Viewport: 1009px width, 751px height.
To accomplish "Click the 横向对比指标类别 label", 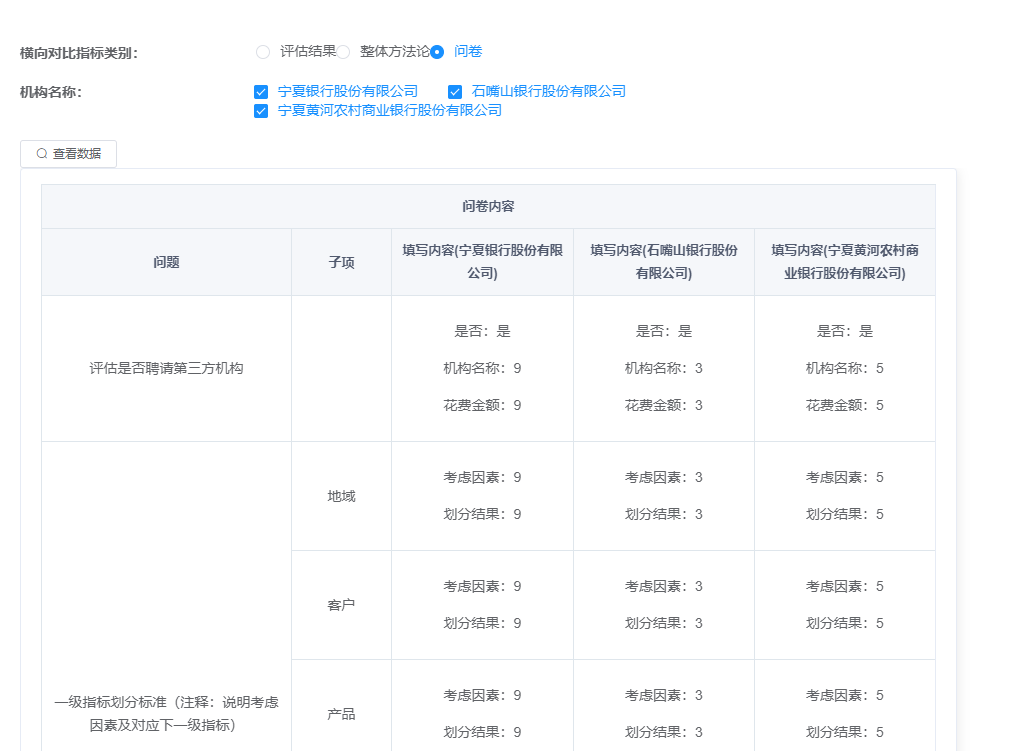I will click(x=79, y=53).
